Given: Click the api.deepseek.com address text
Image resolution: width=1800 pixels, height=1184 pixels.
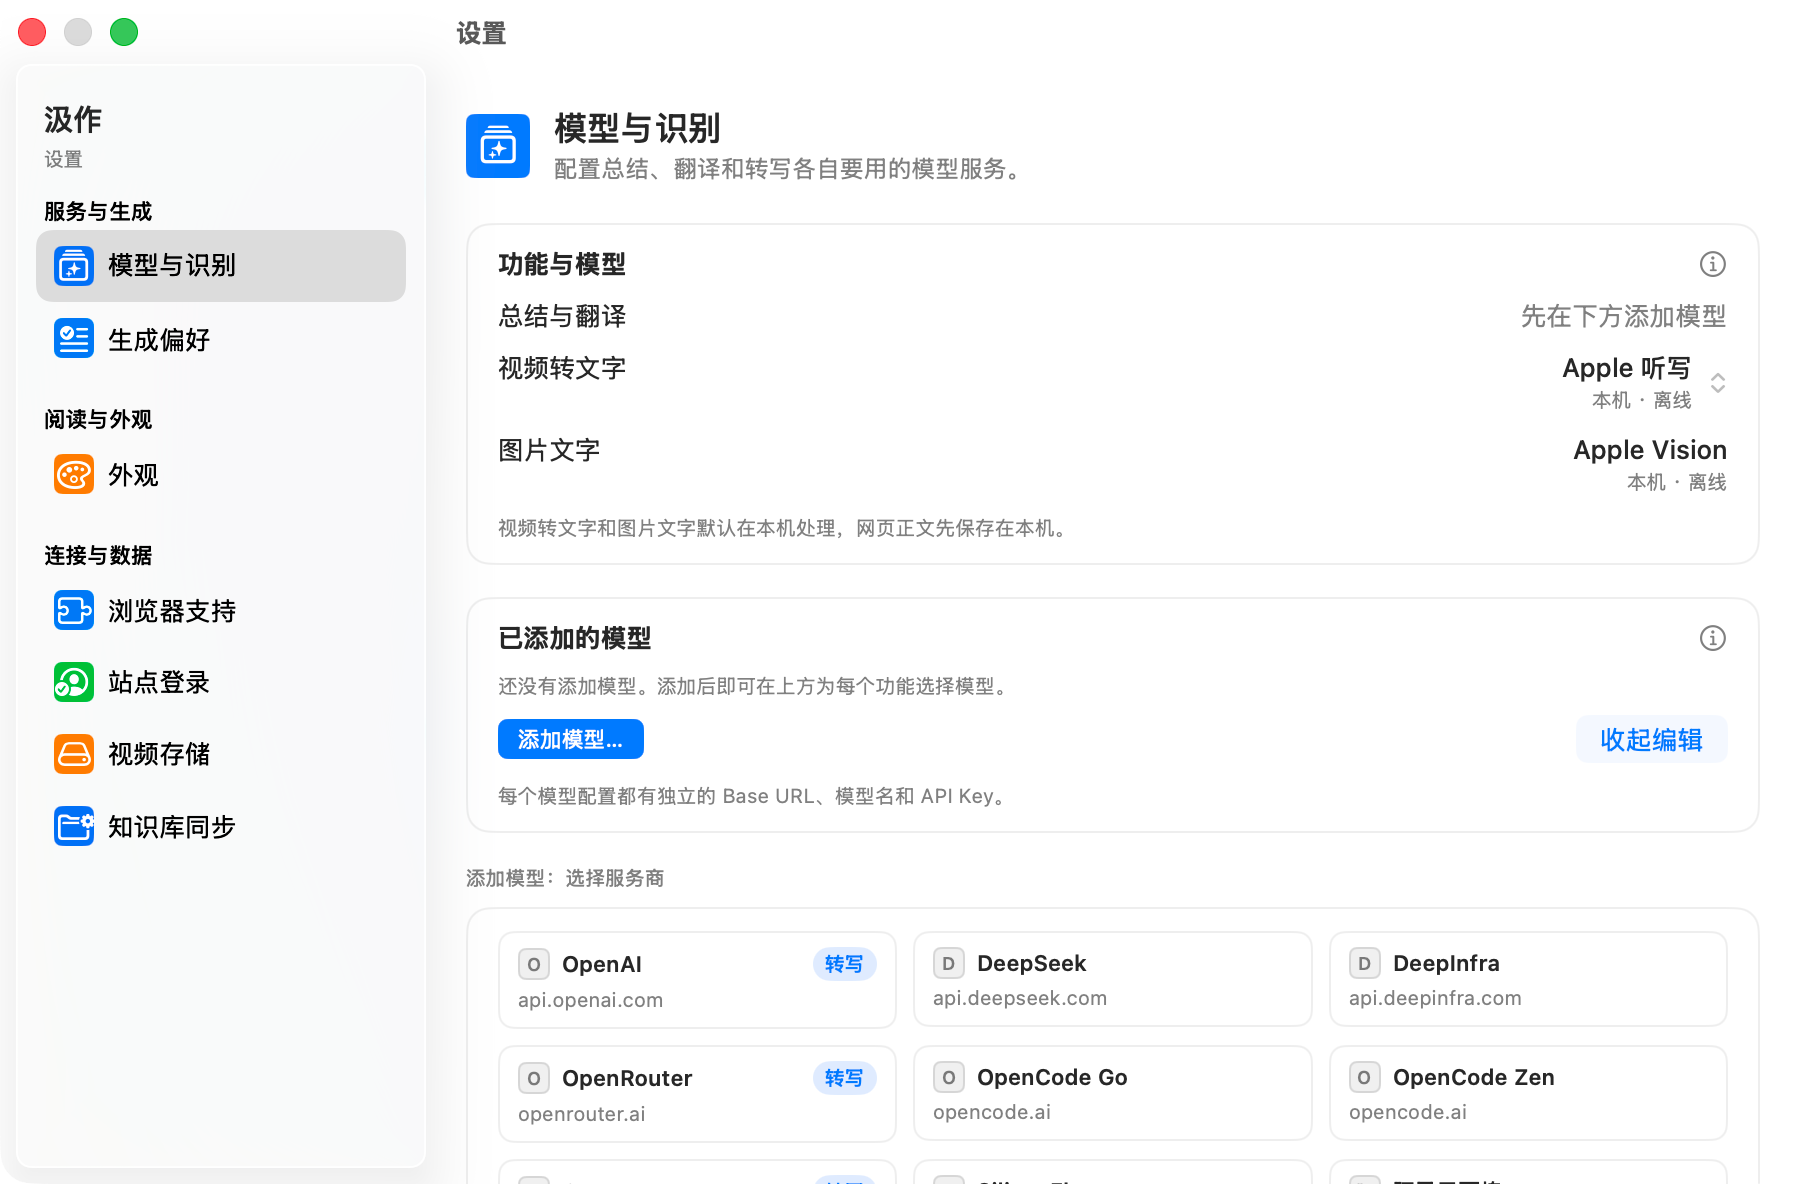Looking at the screenshot, I should point(1020,998).
